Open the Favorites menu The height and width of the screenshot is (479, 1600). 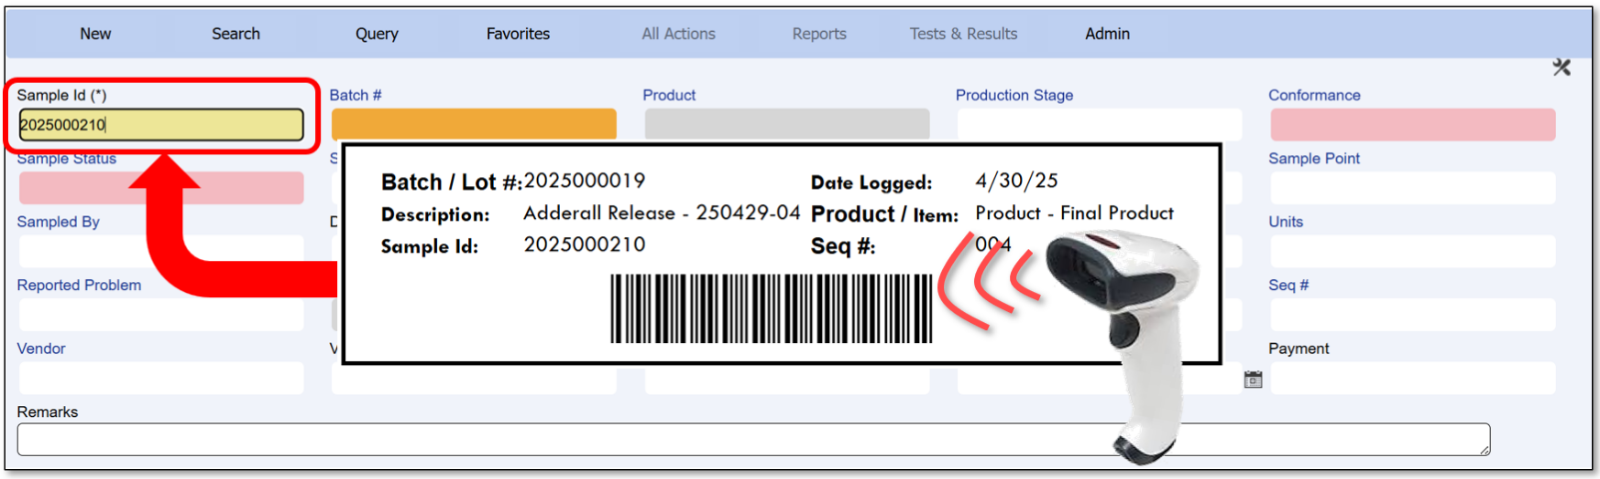[517, 34]
